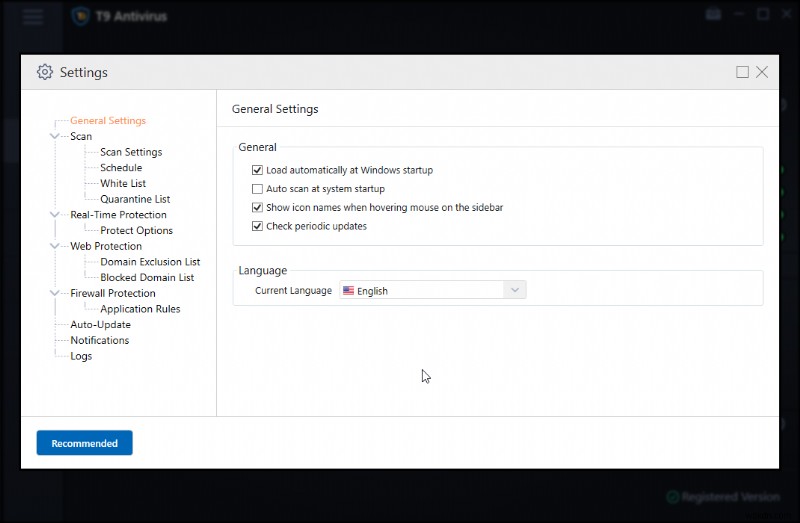
Task: Enable Auto scan at system startup
Action: (x=257, y=189)
